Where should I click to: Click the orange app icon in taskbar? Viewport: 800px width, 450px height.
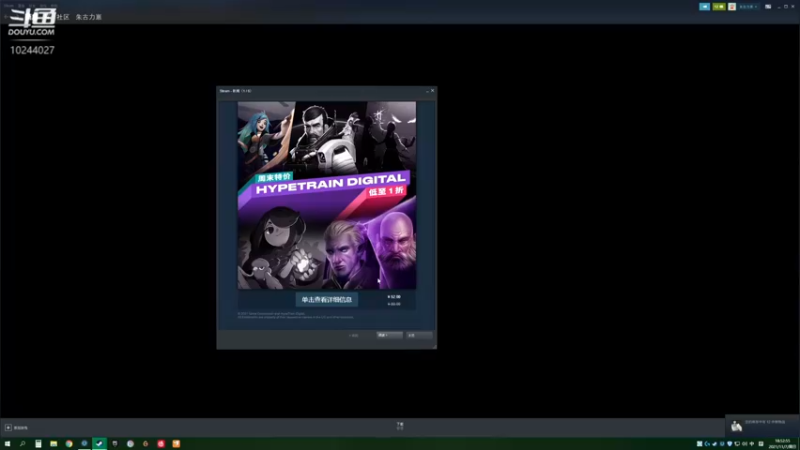pyautogui.click(x=176, y=444)
